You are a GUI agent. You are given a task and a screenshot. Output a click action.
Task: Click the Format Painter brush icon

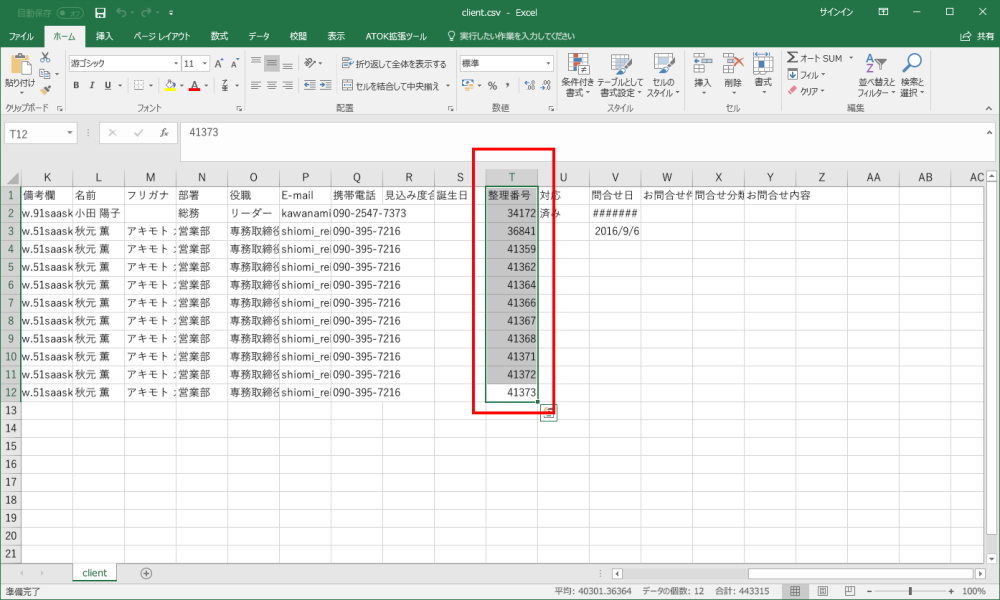(45, 89)
